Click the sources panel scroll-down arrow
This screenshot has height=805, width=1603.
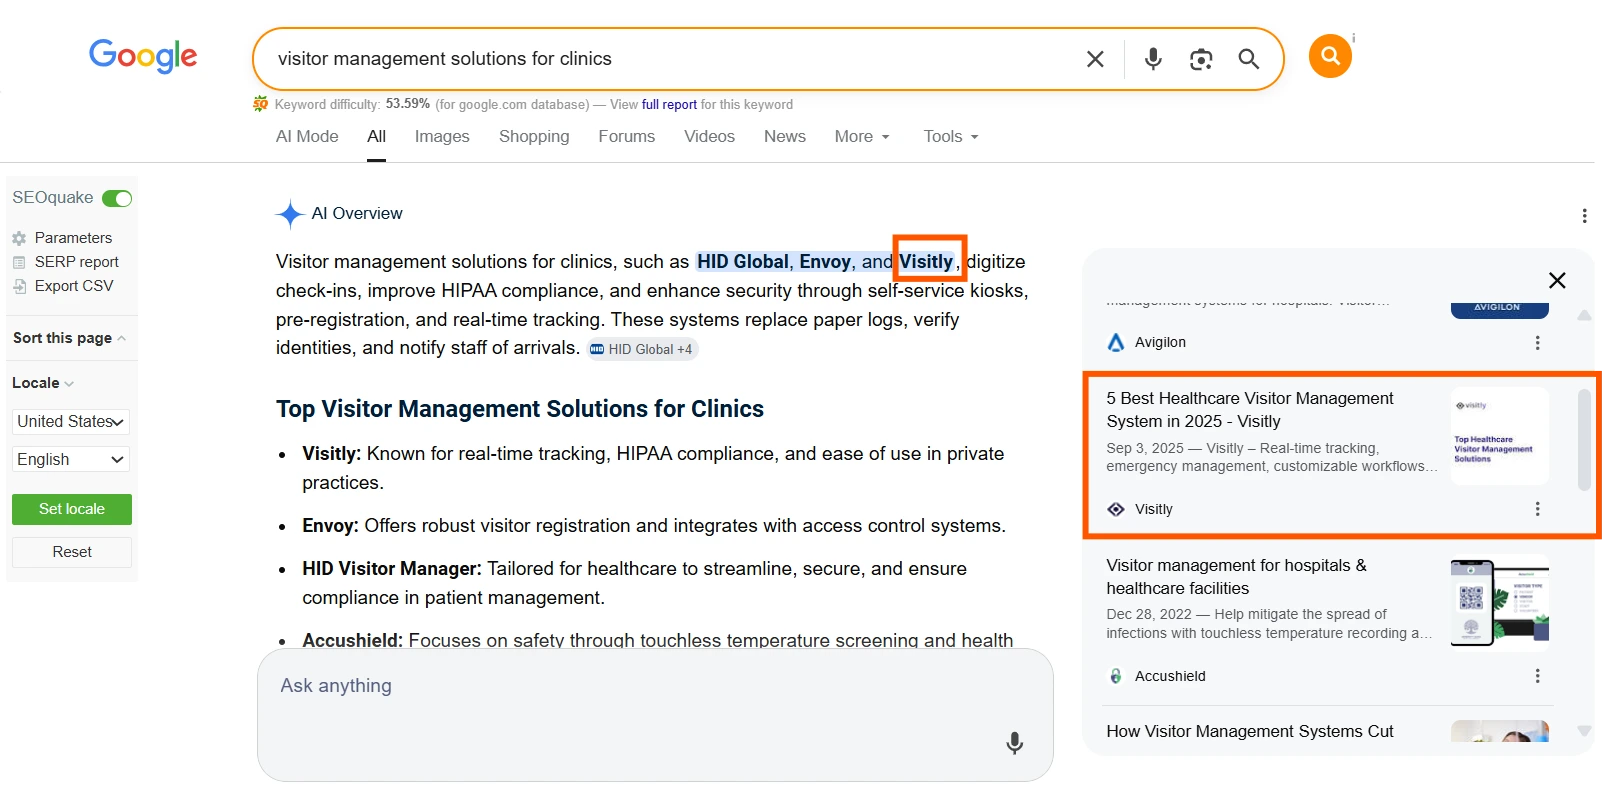click(x=1584, y=731)
